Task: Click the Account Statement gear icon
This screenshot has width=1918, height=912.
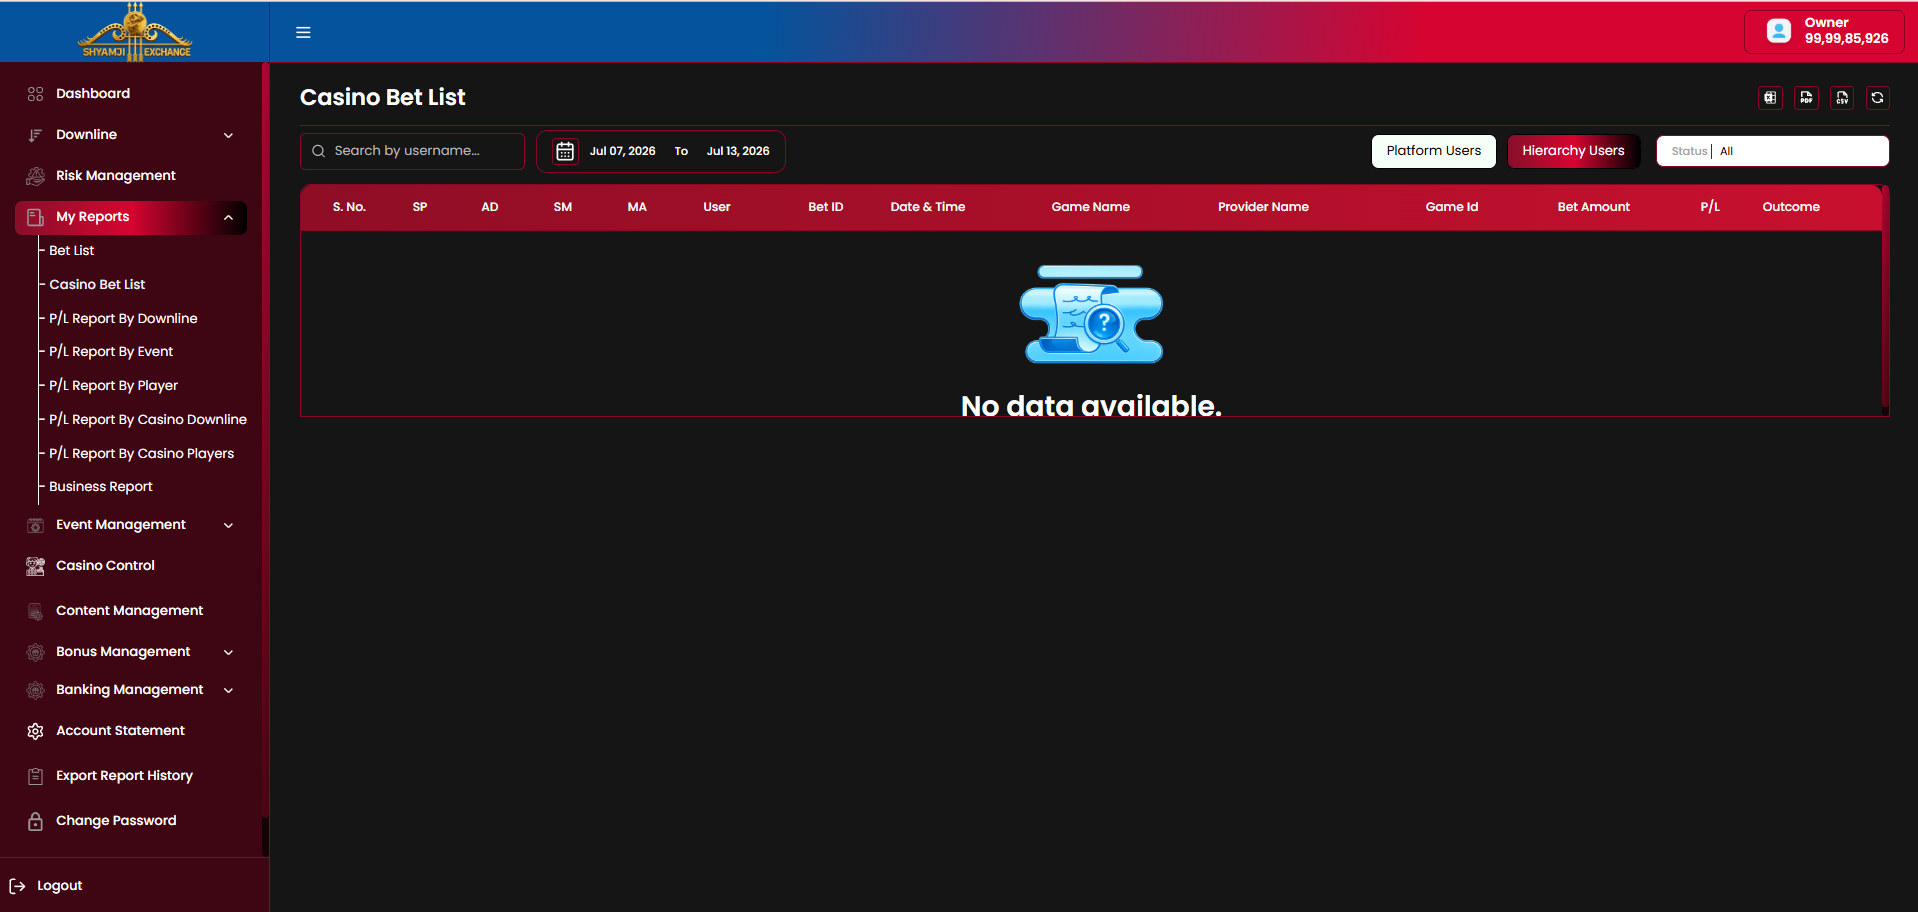Action: coord(36,731)
